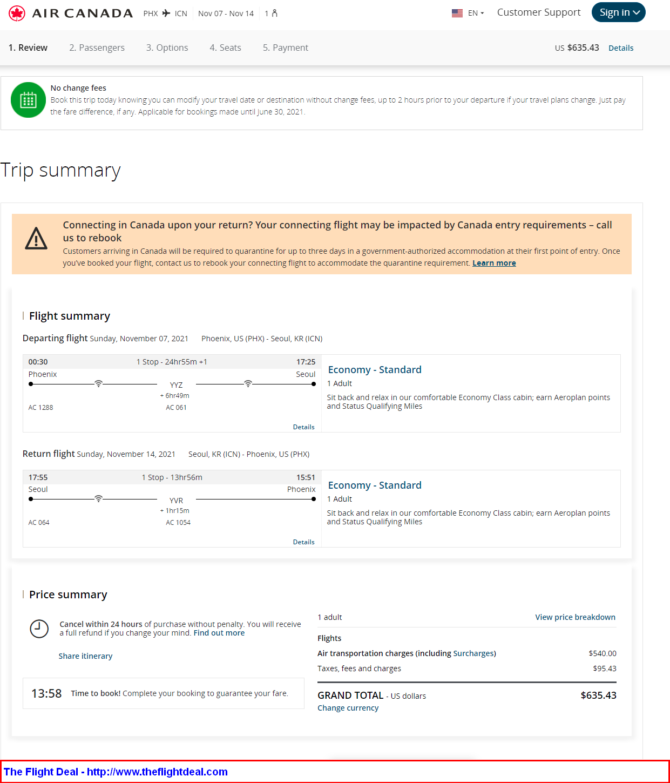
Task: Select the 1. Review step tab
Action: point(28,48)
